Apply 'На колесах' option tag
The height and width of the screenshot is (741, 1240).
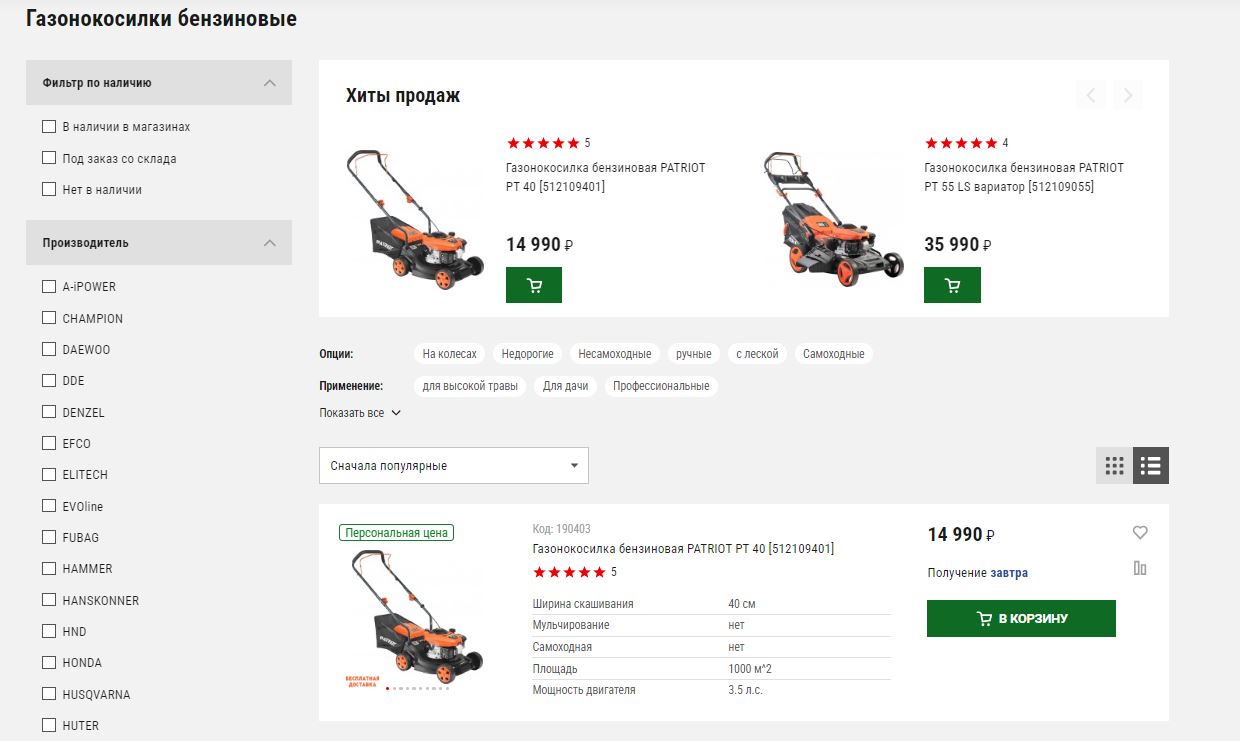click(x=450, y=354)
